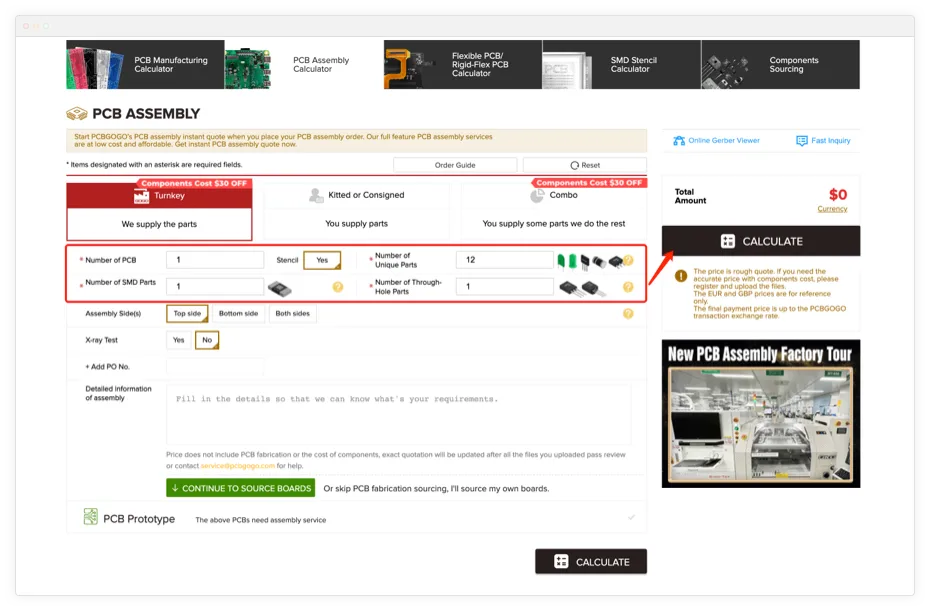Open the Currency selector link
930x611 pixels.
(x=832, y=209)
